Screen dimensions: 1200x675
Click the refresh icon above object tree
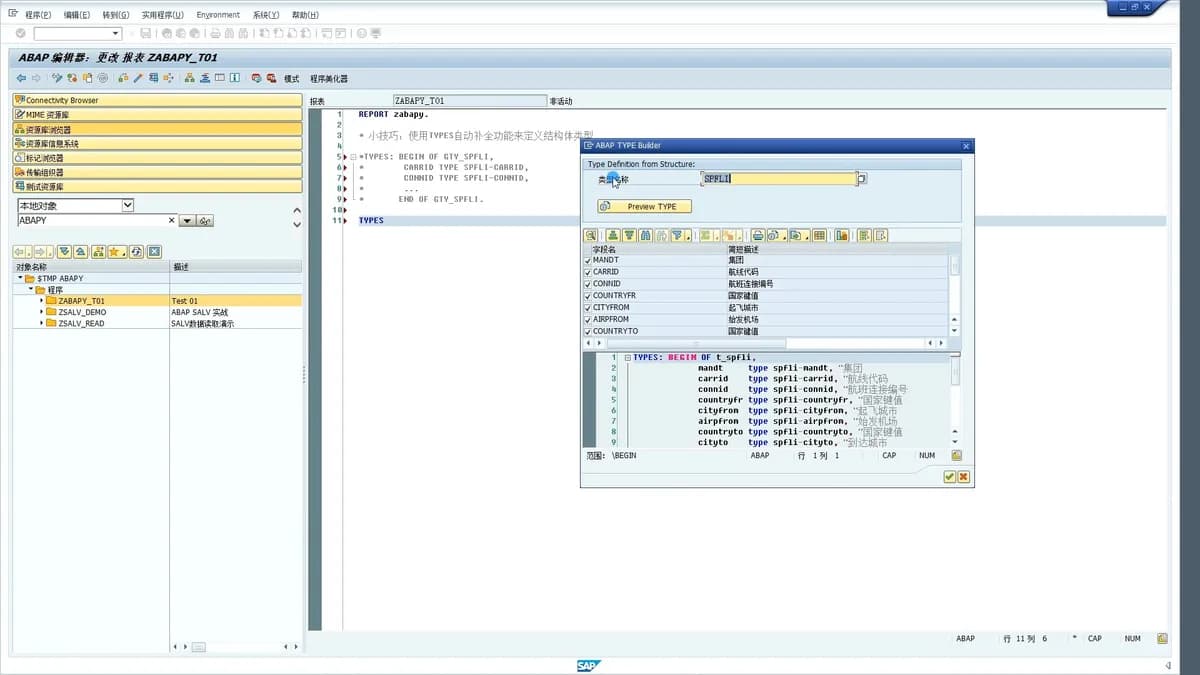click(x=136, y=251)
